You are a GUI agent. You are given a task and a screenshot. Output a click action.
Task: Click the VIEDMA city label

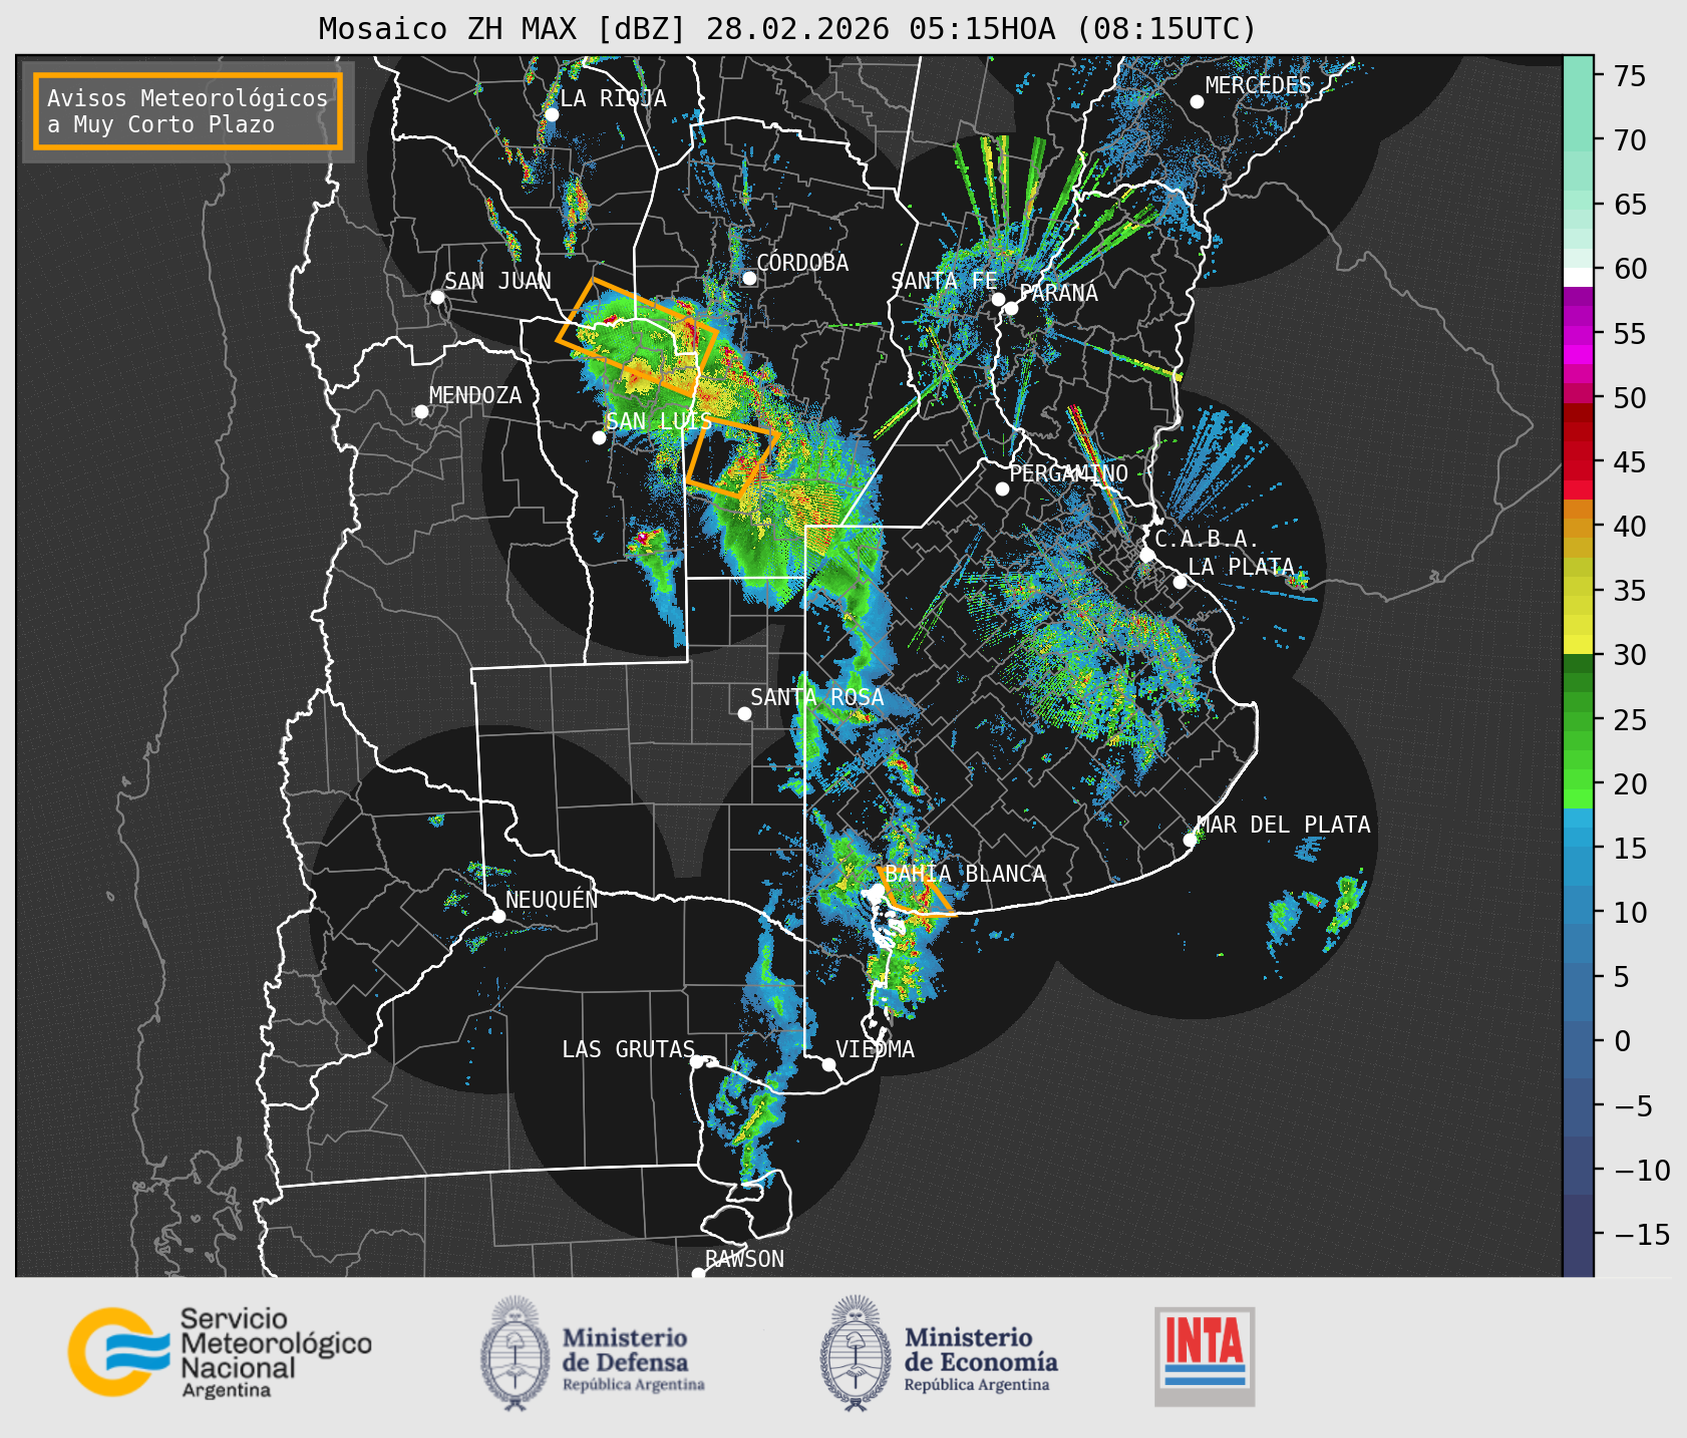click(x=875, y=1049)
